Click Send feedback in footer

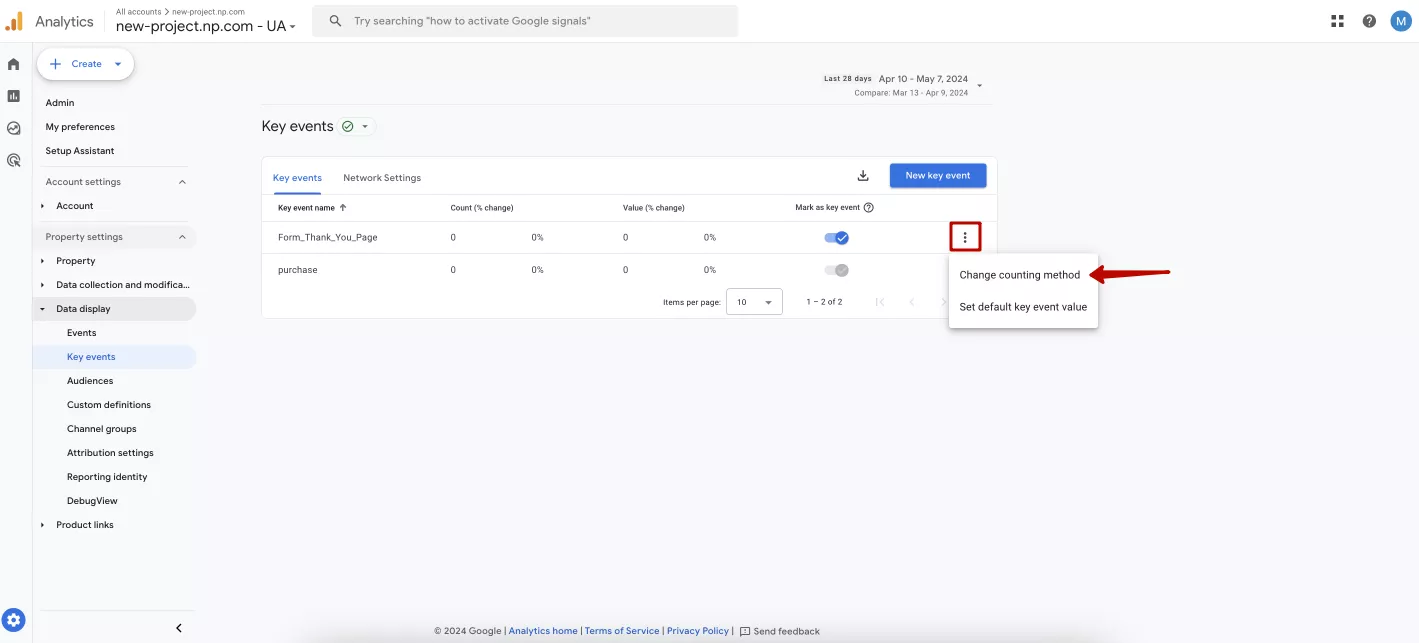pyautogui.click(x=780, y=631)
